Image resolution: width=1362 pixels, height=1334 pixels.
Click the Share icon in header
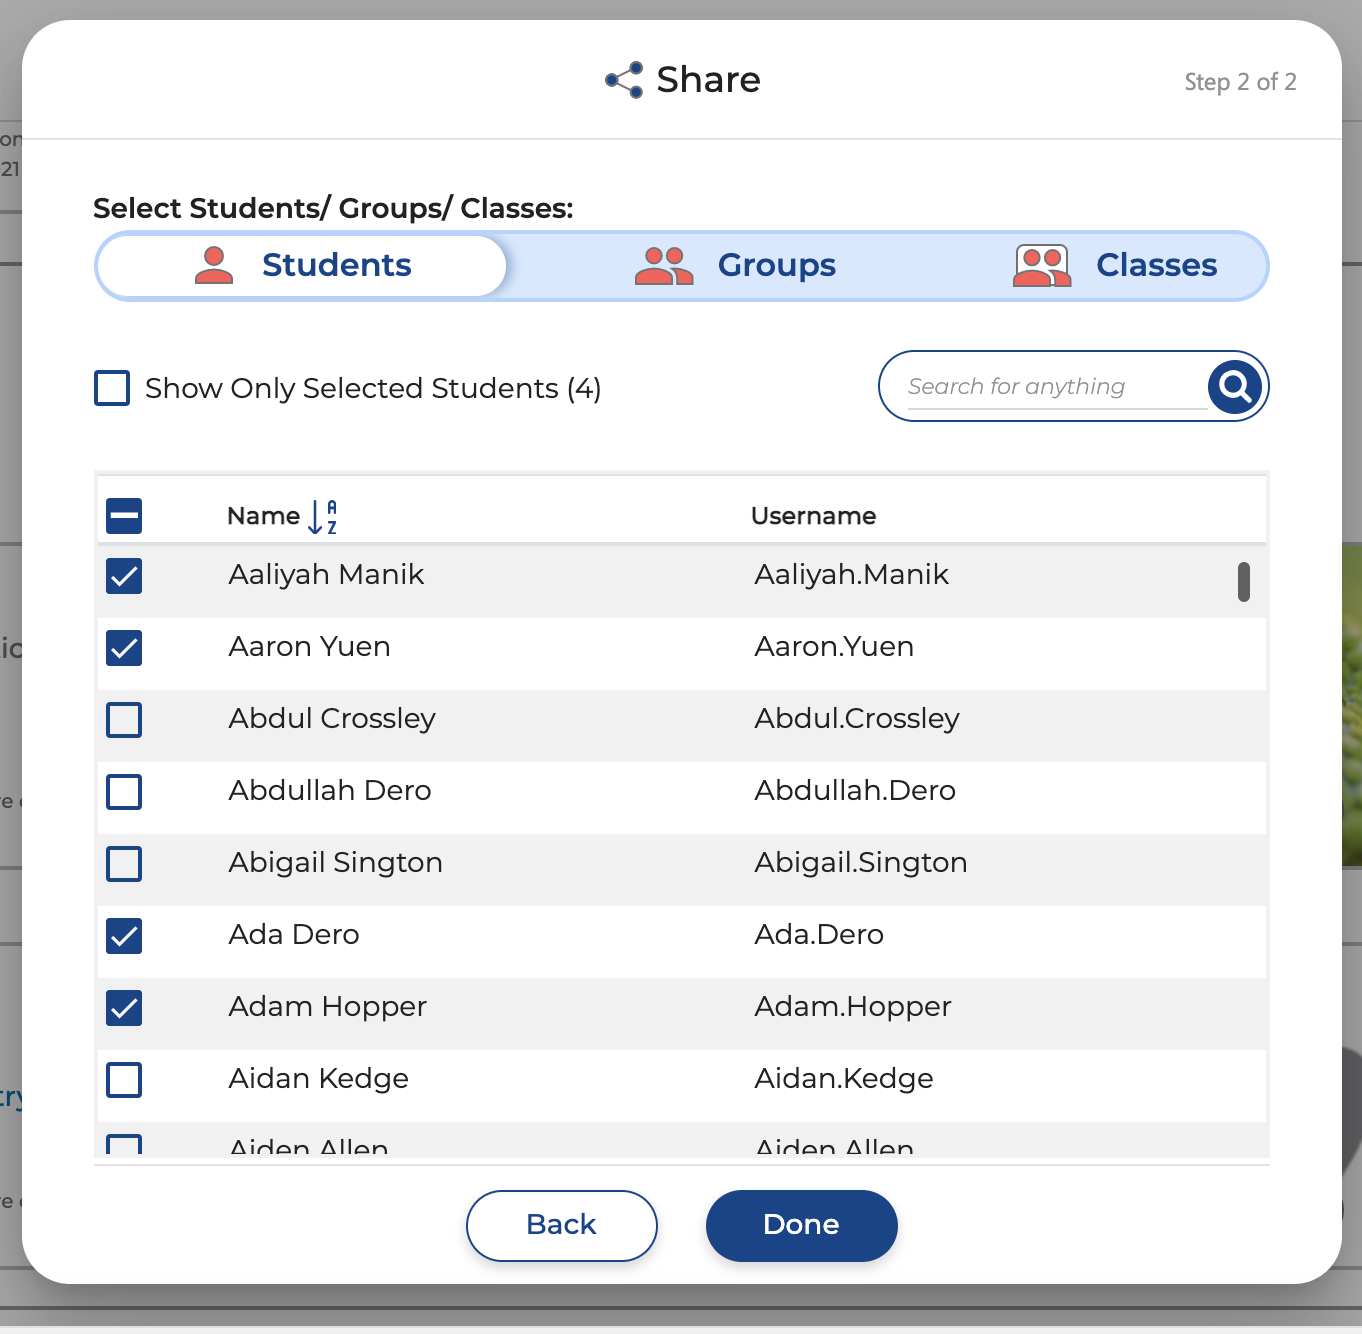point(624,80)
